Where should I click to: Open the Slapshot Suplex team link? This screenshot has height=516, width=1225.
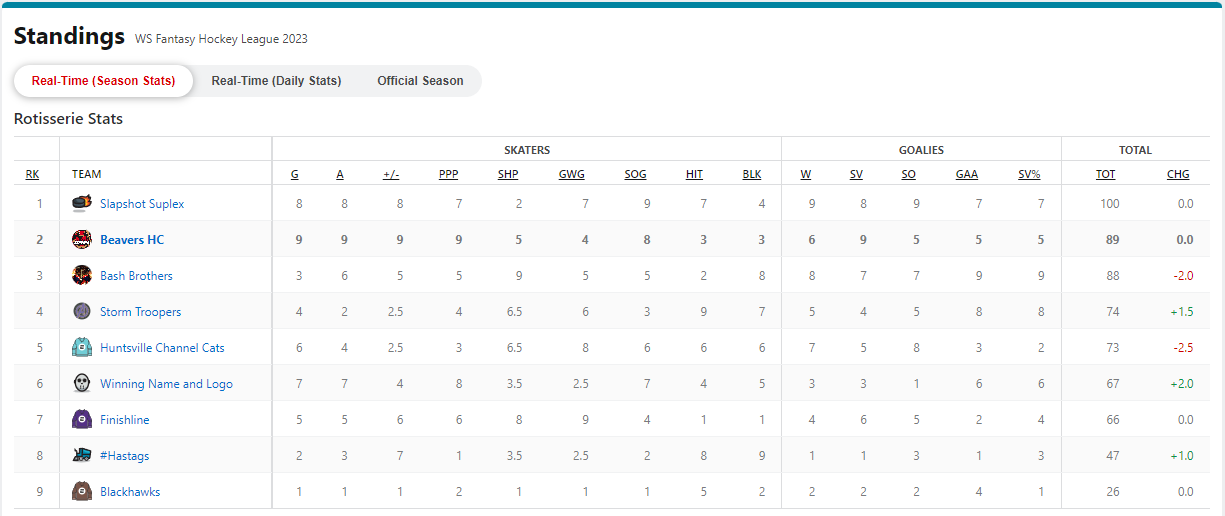[x=142, y=204]
